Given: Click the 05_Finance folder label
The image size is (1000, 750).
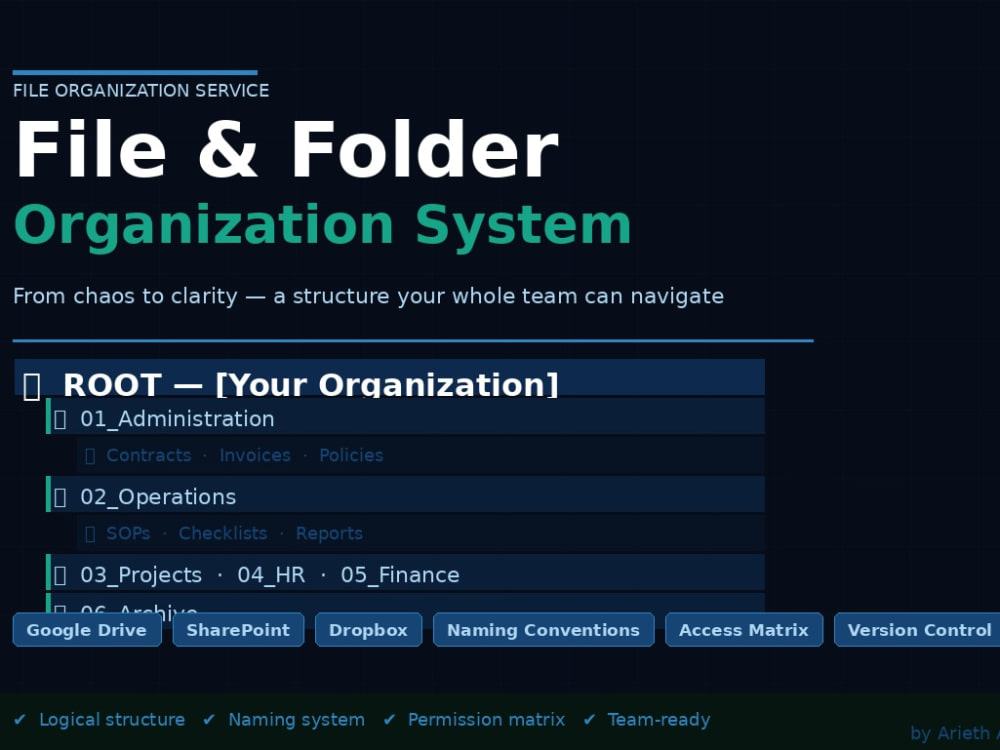Looking at the screenshot, I should (400, 575).
